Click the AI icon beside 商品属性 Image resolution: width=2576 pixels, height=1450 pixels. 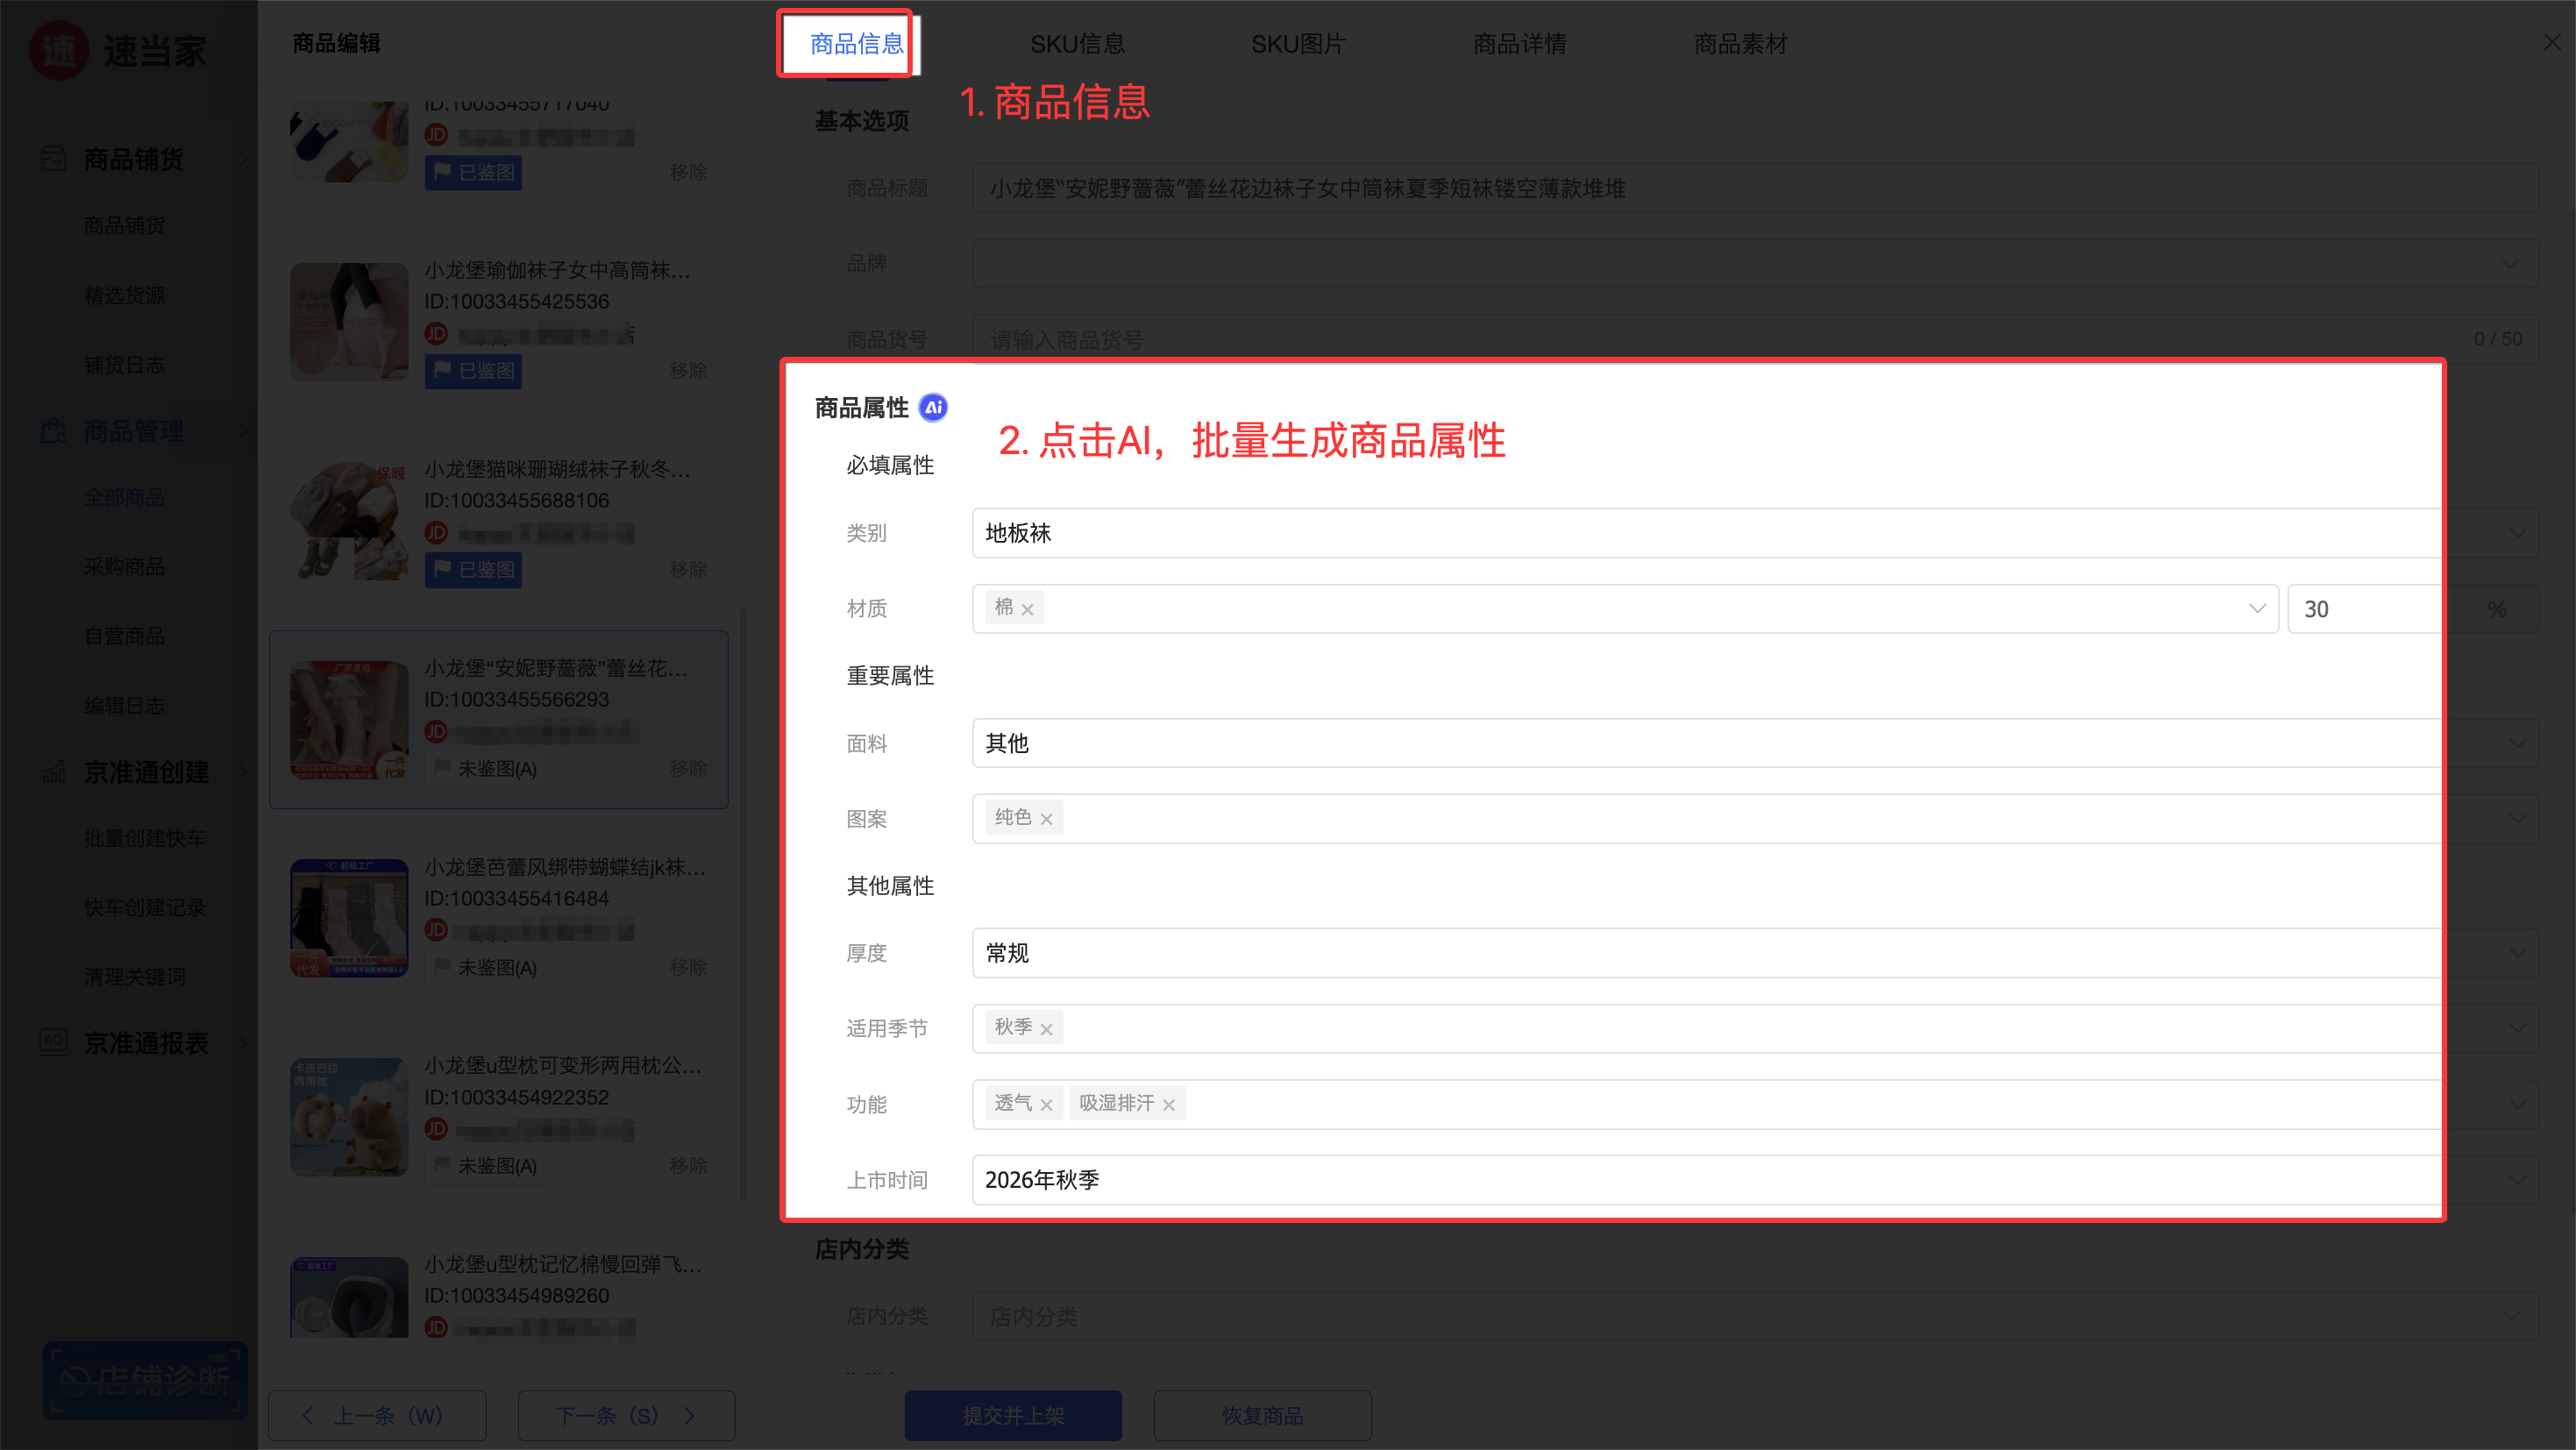[933, 407]
